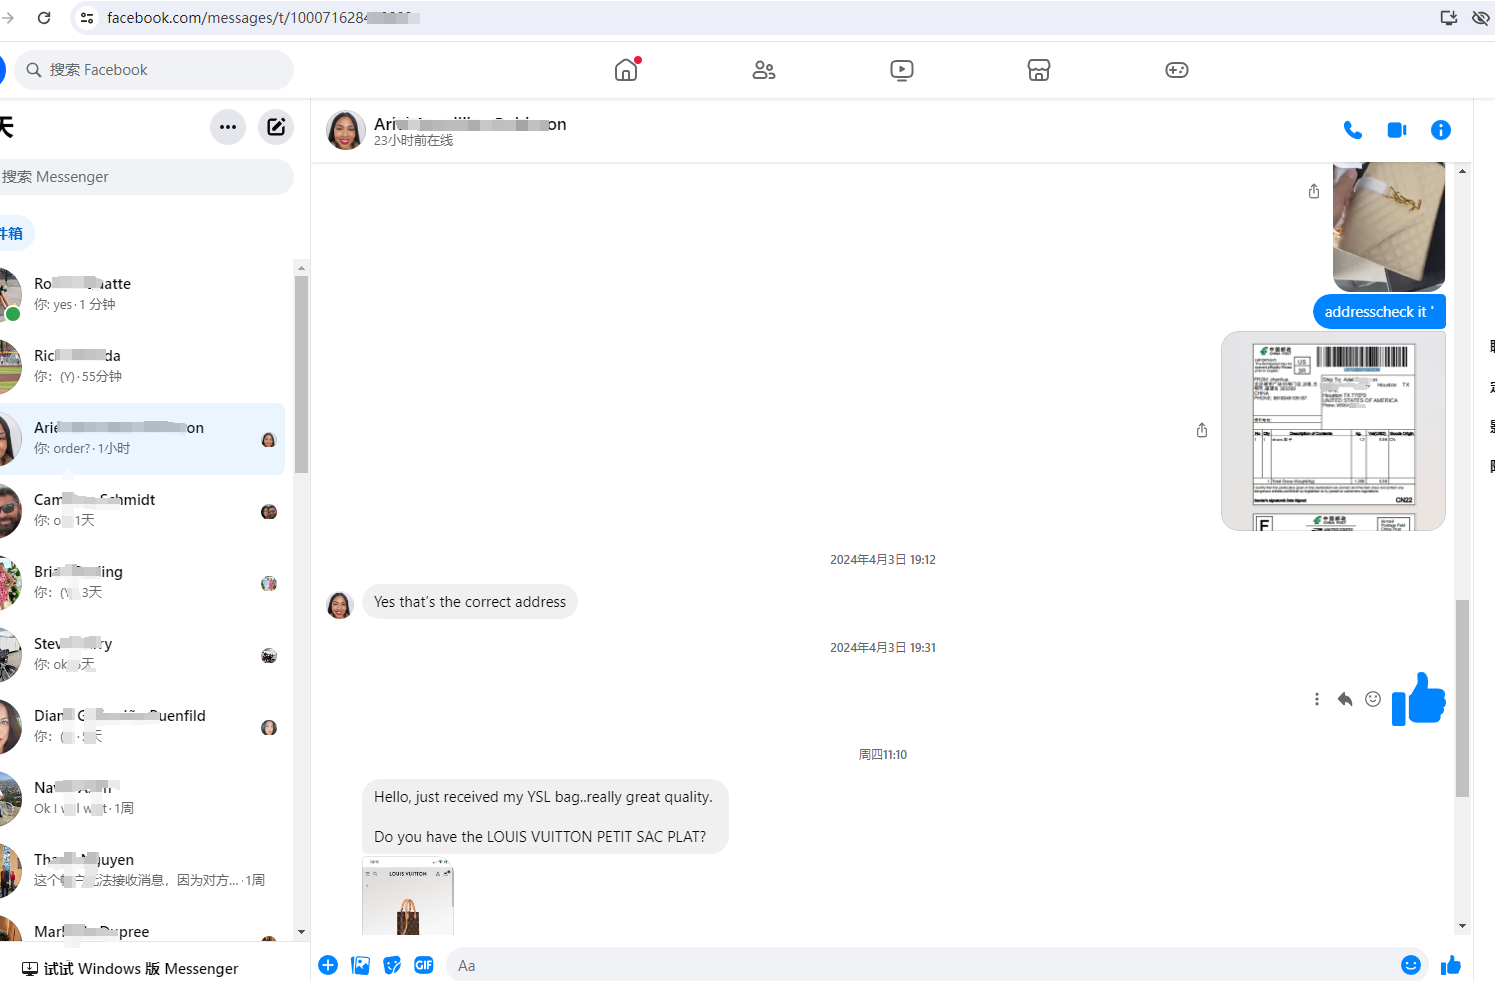Open conversation information panel icon
The height and width of the screenshot is (981, 1495).
(1440, 130)
